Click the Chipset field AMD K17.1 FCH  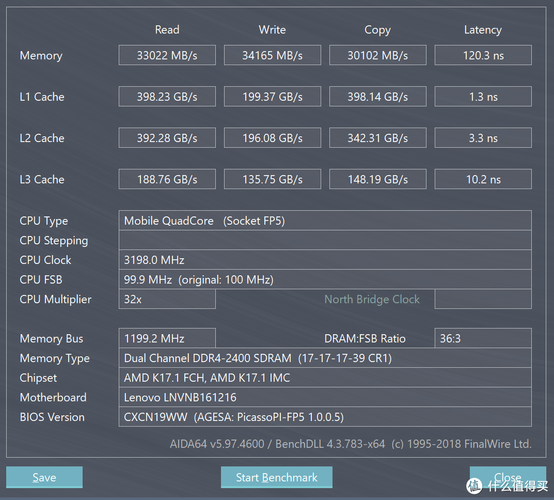325,377
